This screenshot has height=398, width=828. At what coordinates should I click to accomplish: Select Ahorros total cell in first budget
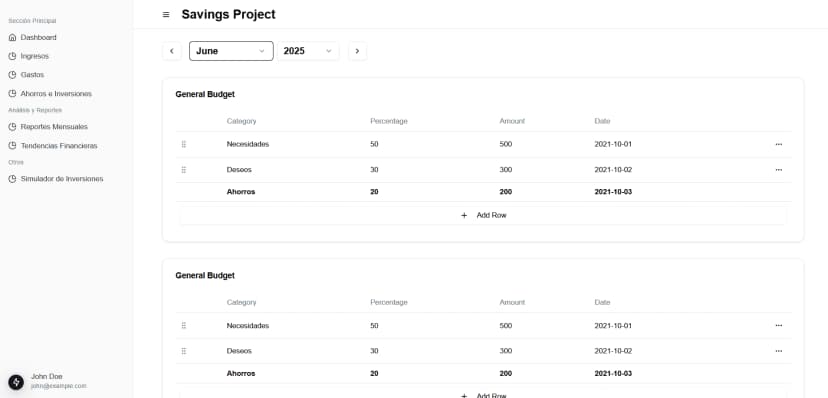tap(241, 192)
